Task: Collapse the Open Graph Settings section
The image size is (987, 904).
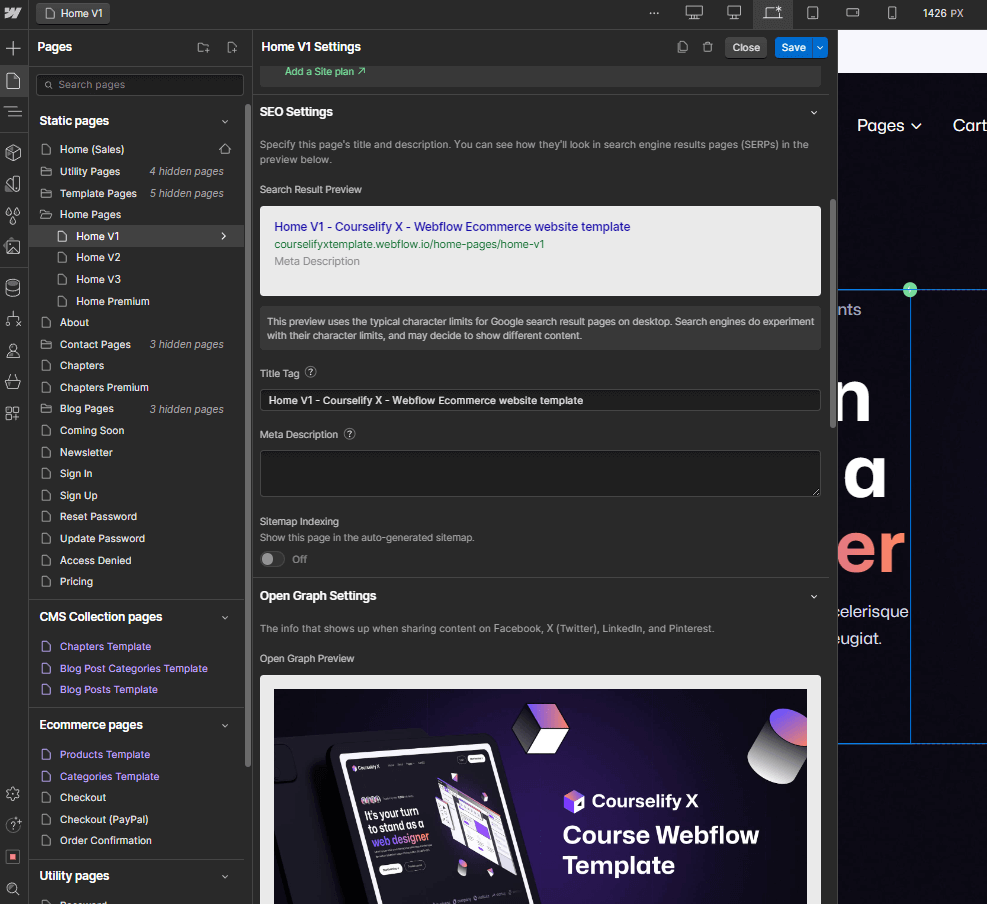Action: point(814,595)
